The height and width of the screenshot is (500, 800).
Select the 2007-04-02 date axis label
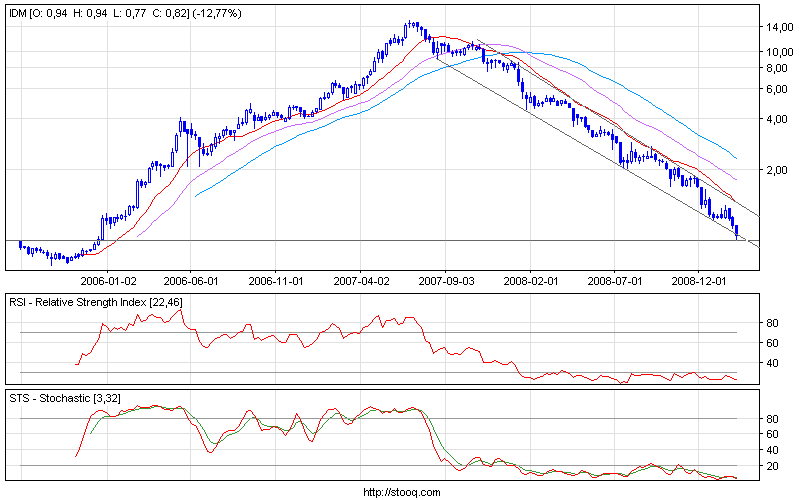361,283
